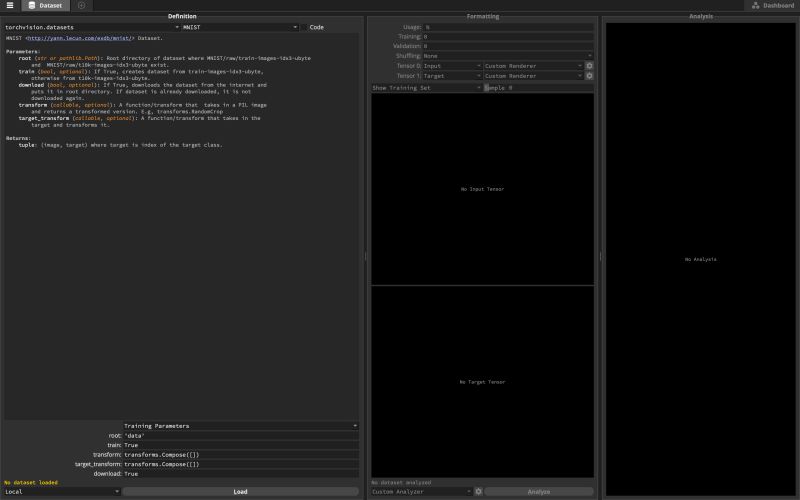Click the Training count field
The image size is (800, 500).
[508, 37]
